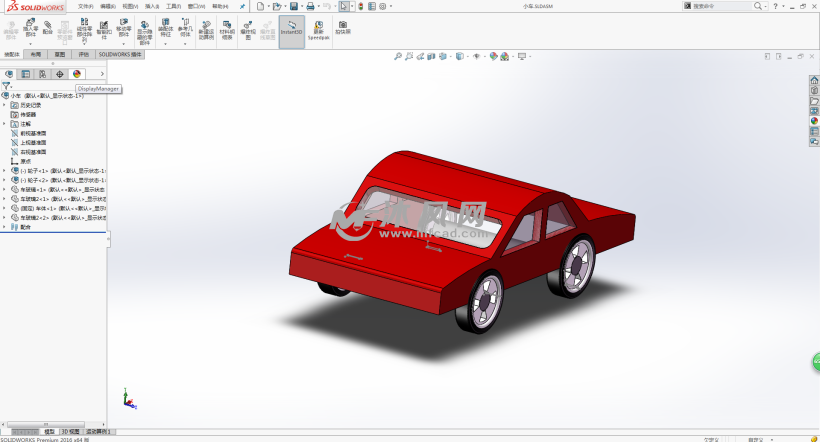Image resolution: width=820 pixels, height=442 pixels.
Task: Click the Mate paperclip icon
Action: point(48,27)
